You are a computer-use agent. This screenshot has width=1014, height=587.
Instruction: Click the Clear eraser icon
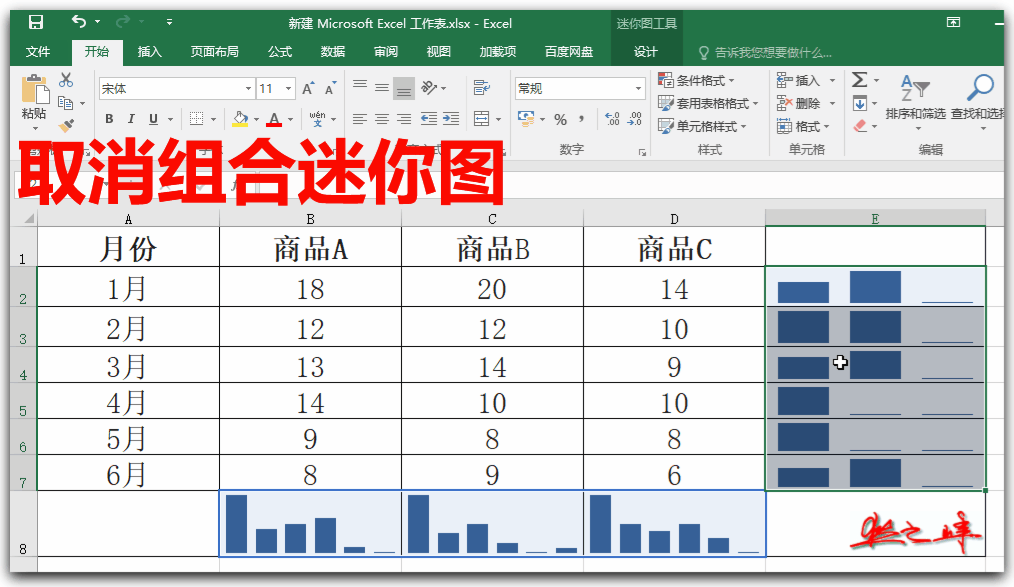[860, 126]
